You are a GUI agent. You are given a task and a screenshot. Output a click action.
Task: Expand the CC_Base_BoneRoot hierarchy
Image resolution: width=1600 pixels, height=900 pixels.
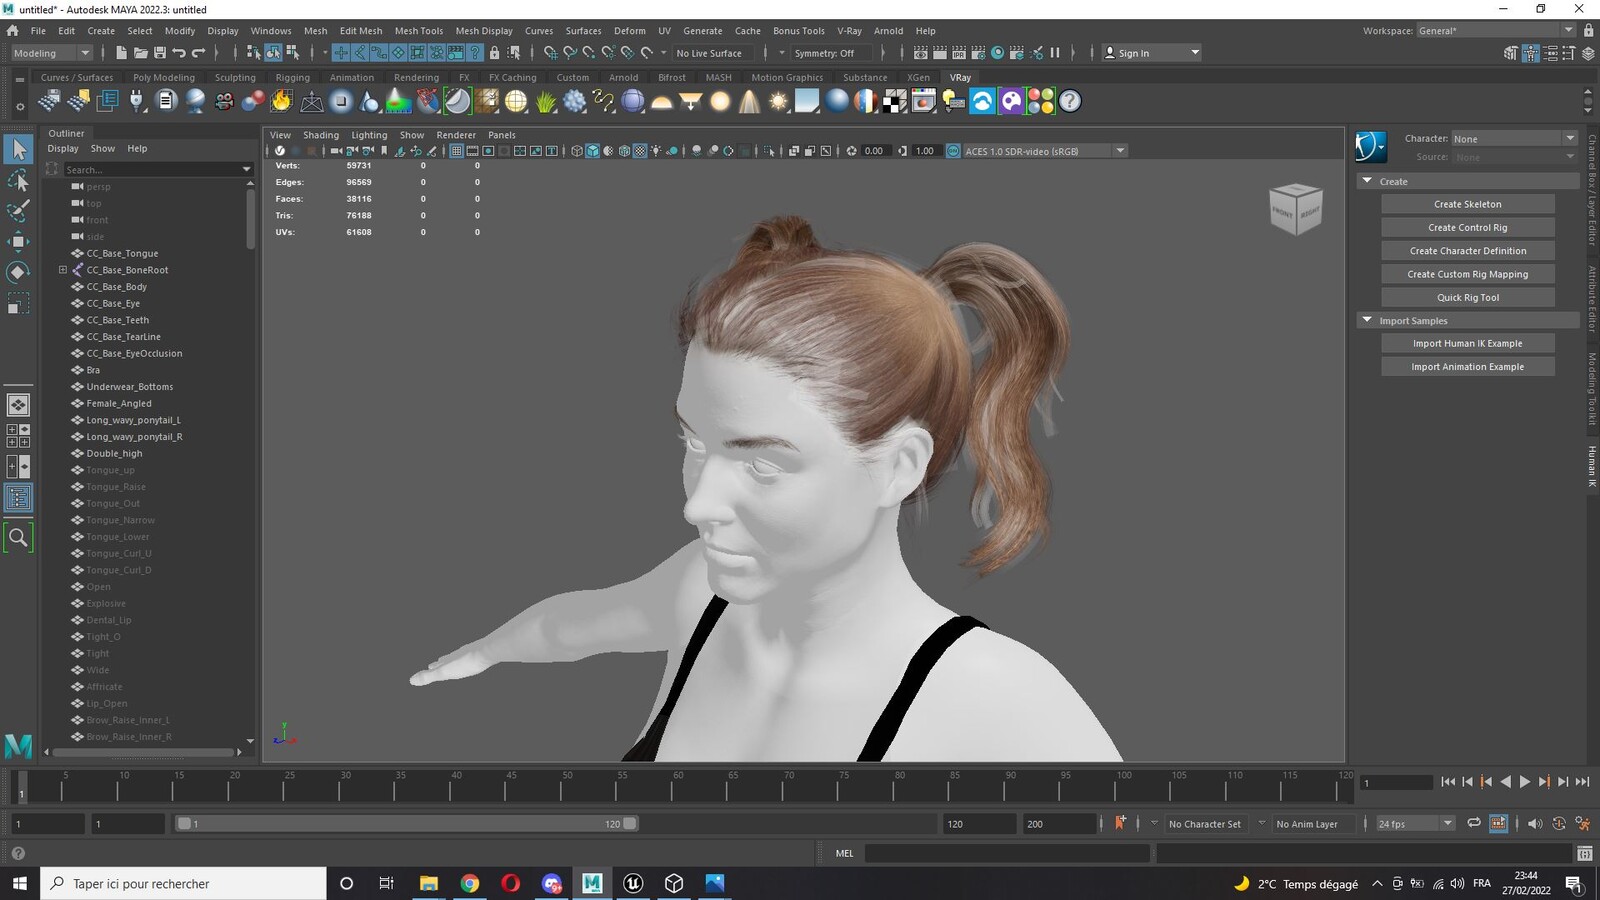tap(63, 270)
